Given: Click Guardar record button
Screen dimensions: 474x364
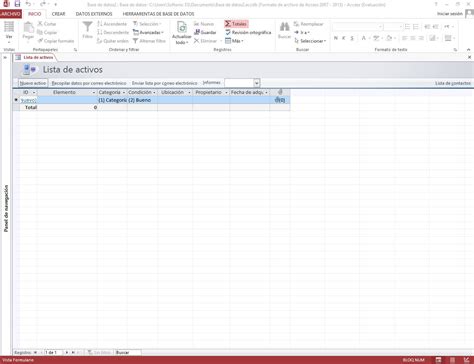Looking at the screenshot, I should [205, 32].
